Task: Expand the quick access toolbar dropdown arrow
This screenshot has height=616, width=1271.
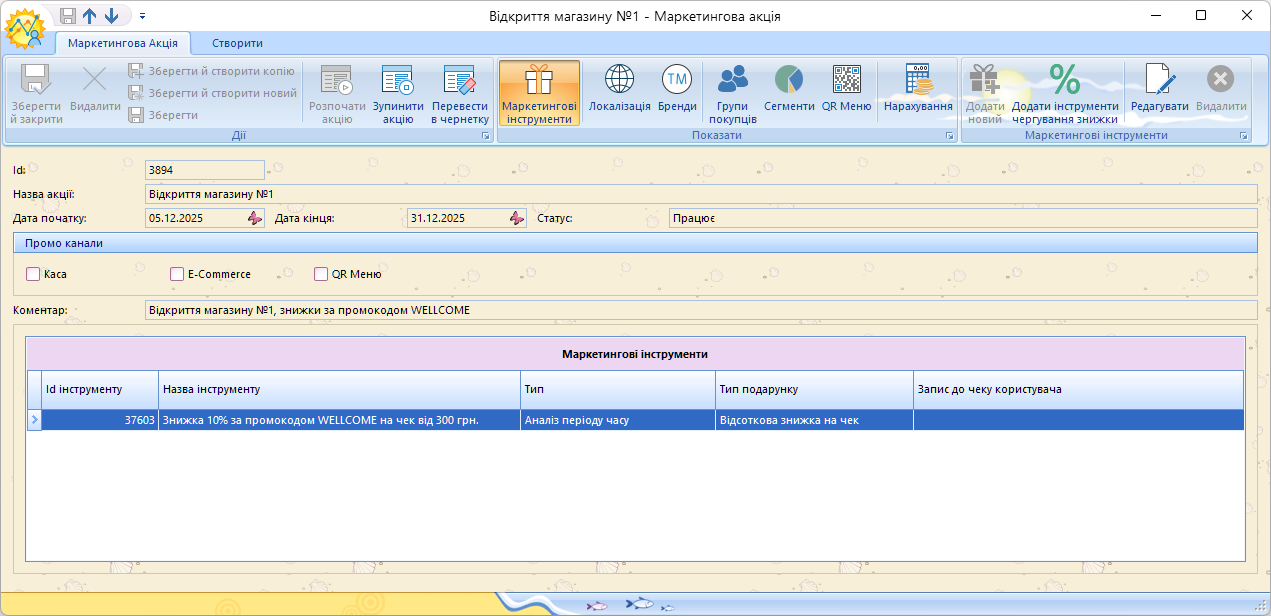Action: coord(142,16)
